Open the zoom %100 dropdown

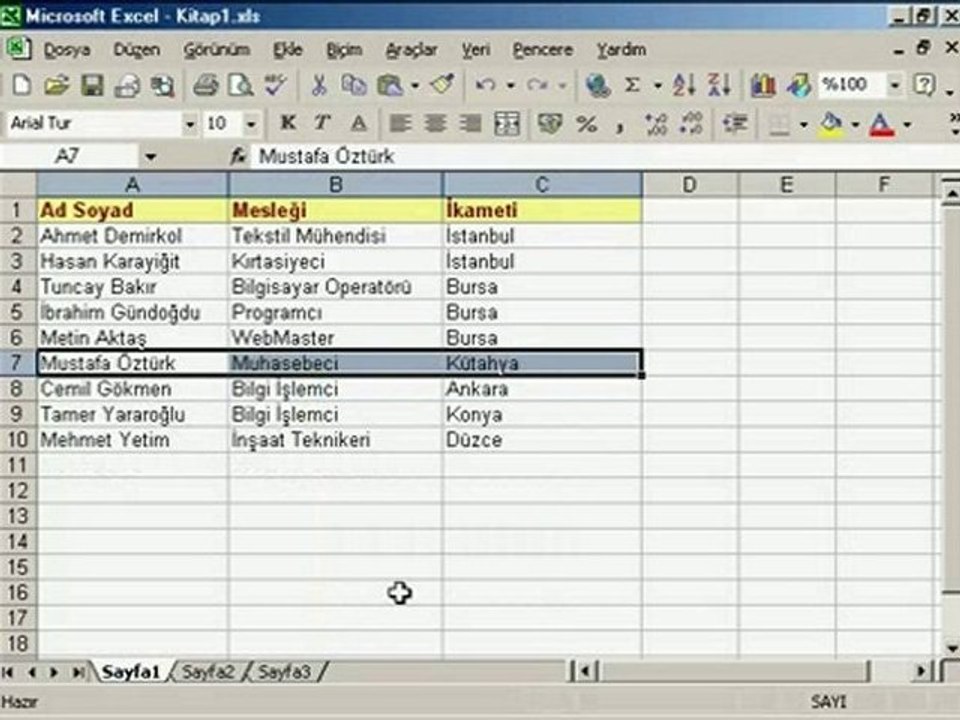(894, 85)
